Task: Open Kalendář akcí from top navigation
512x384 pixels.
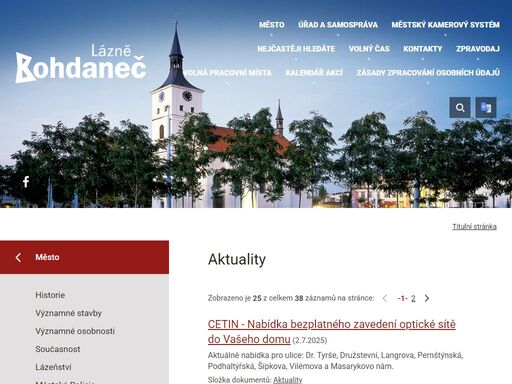Action: 314,73
